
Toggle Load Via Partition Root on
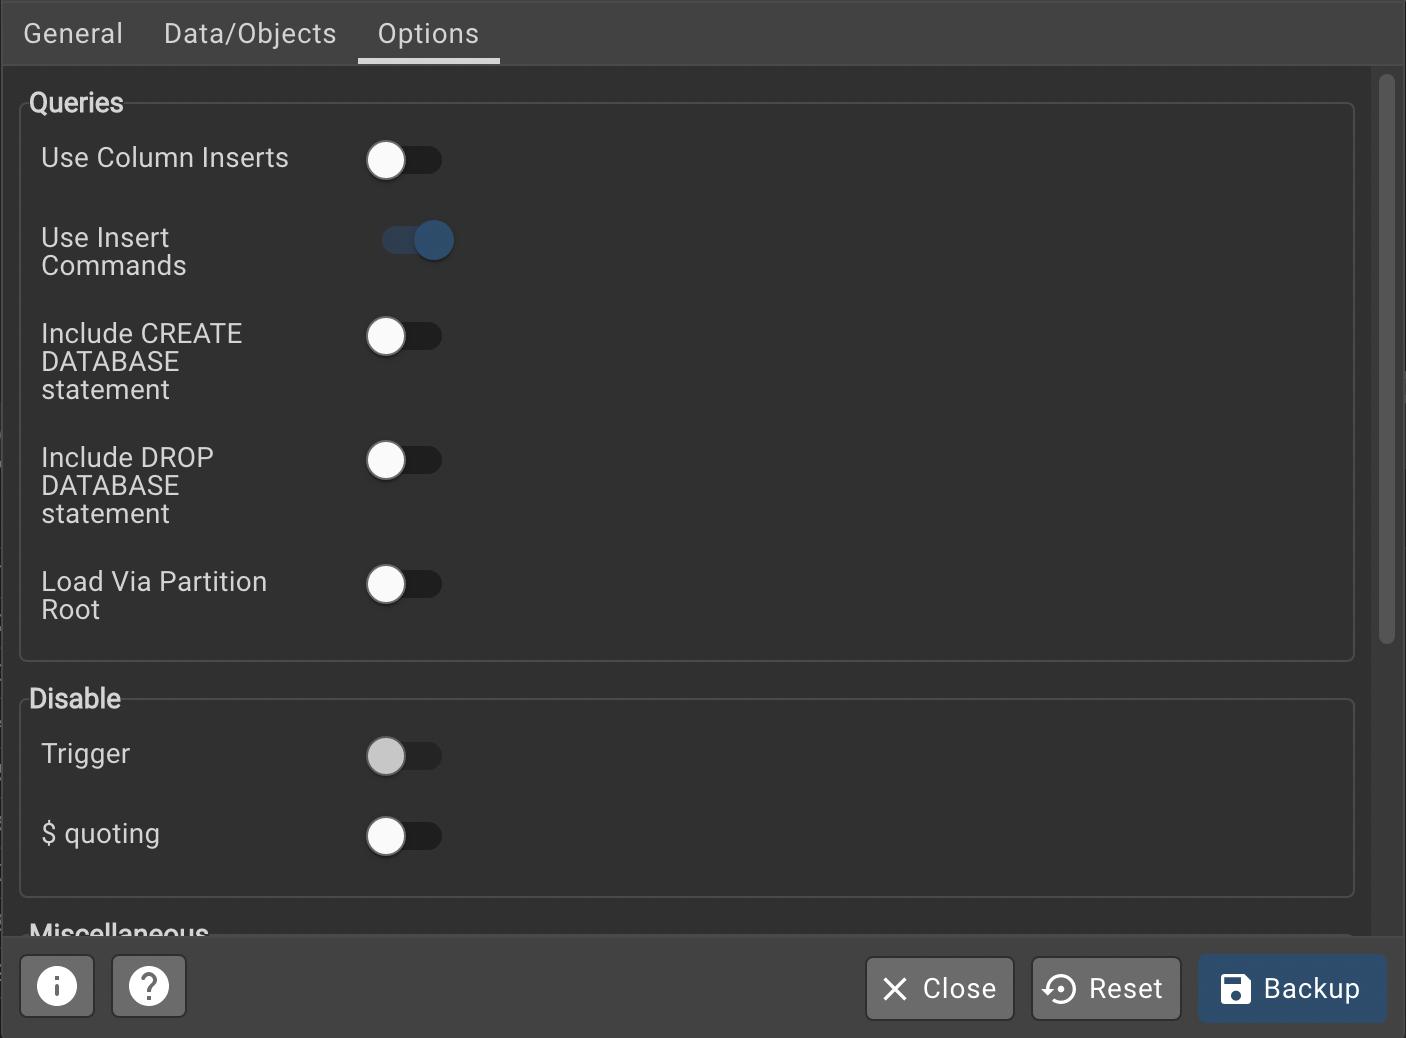(x=404, y=584)
